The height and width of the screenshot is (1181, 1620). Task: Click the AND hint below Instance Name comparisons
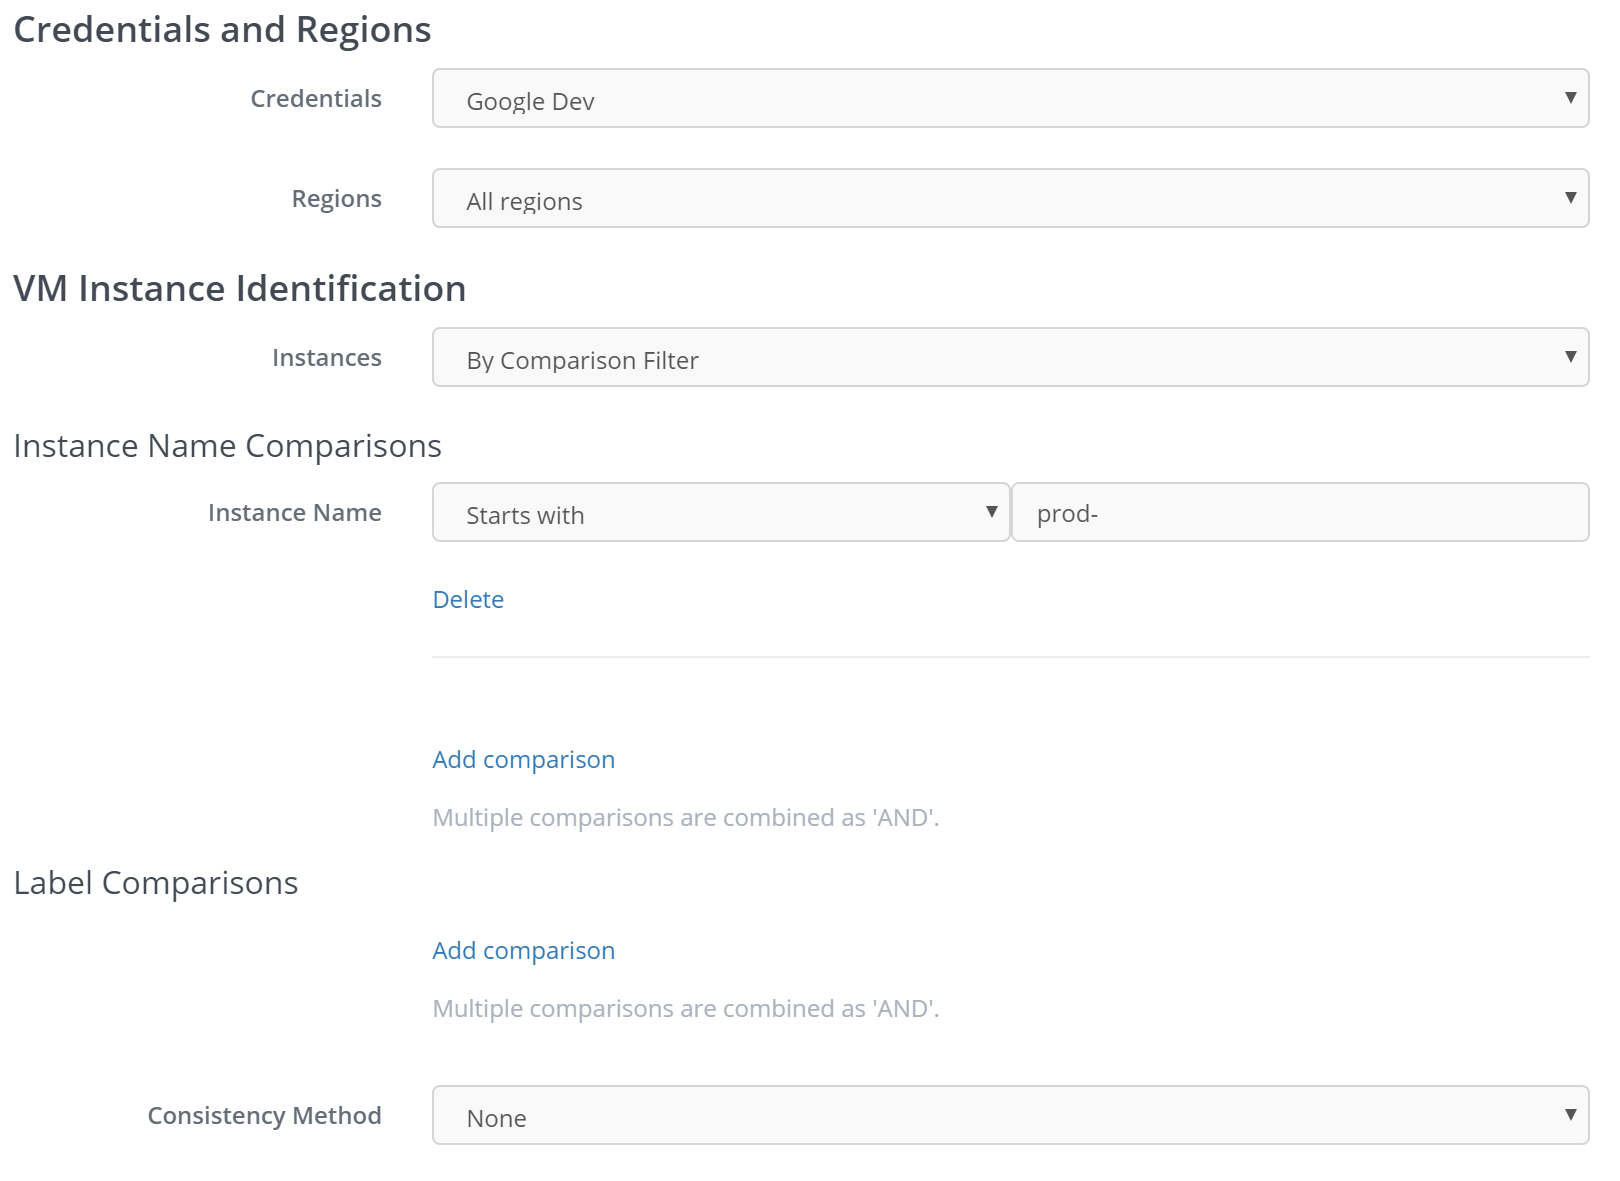tap(686, 818)
